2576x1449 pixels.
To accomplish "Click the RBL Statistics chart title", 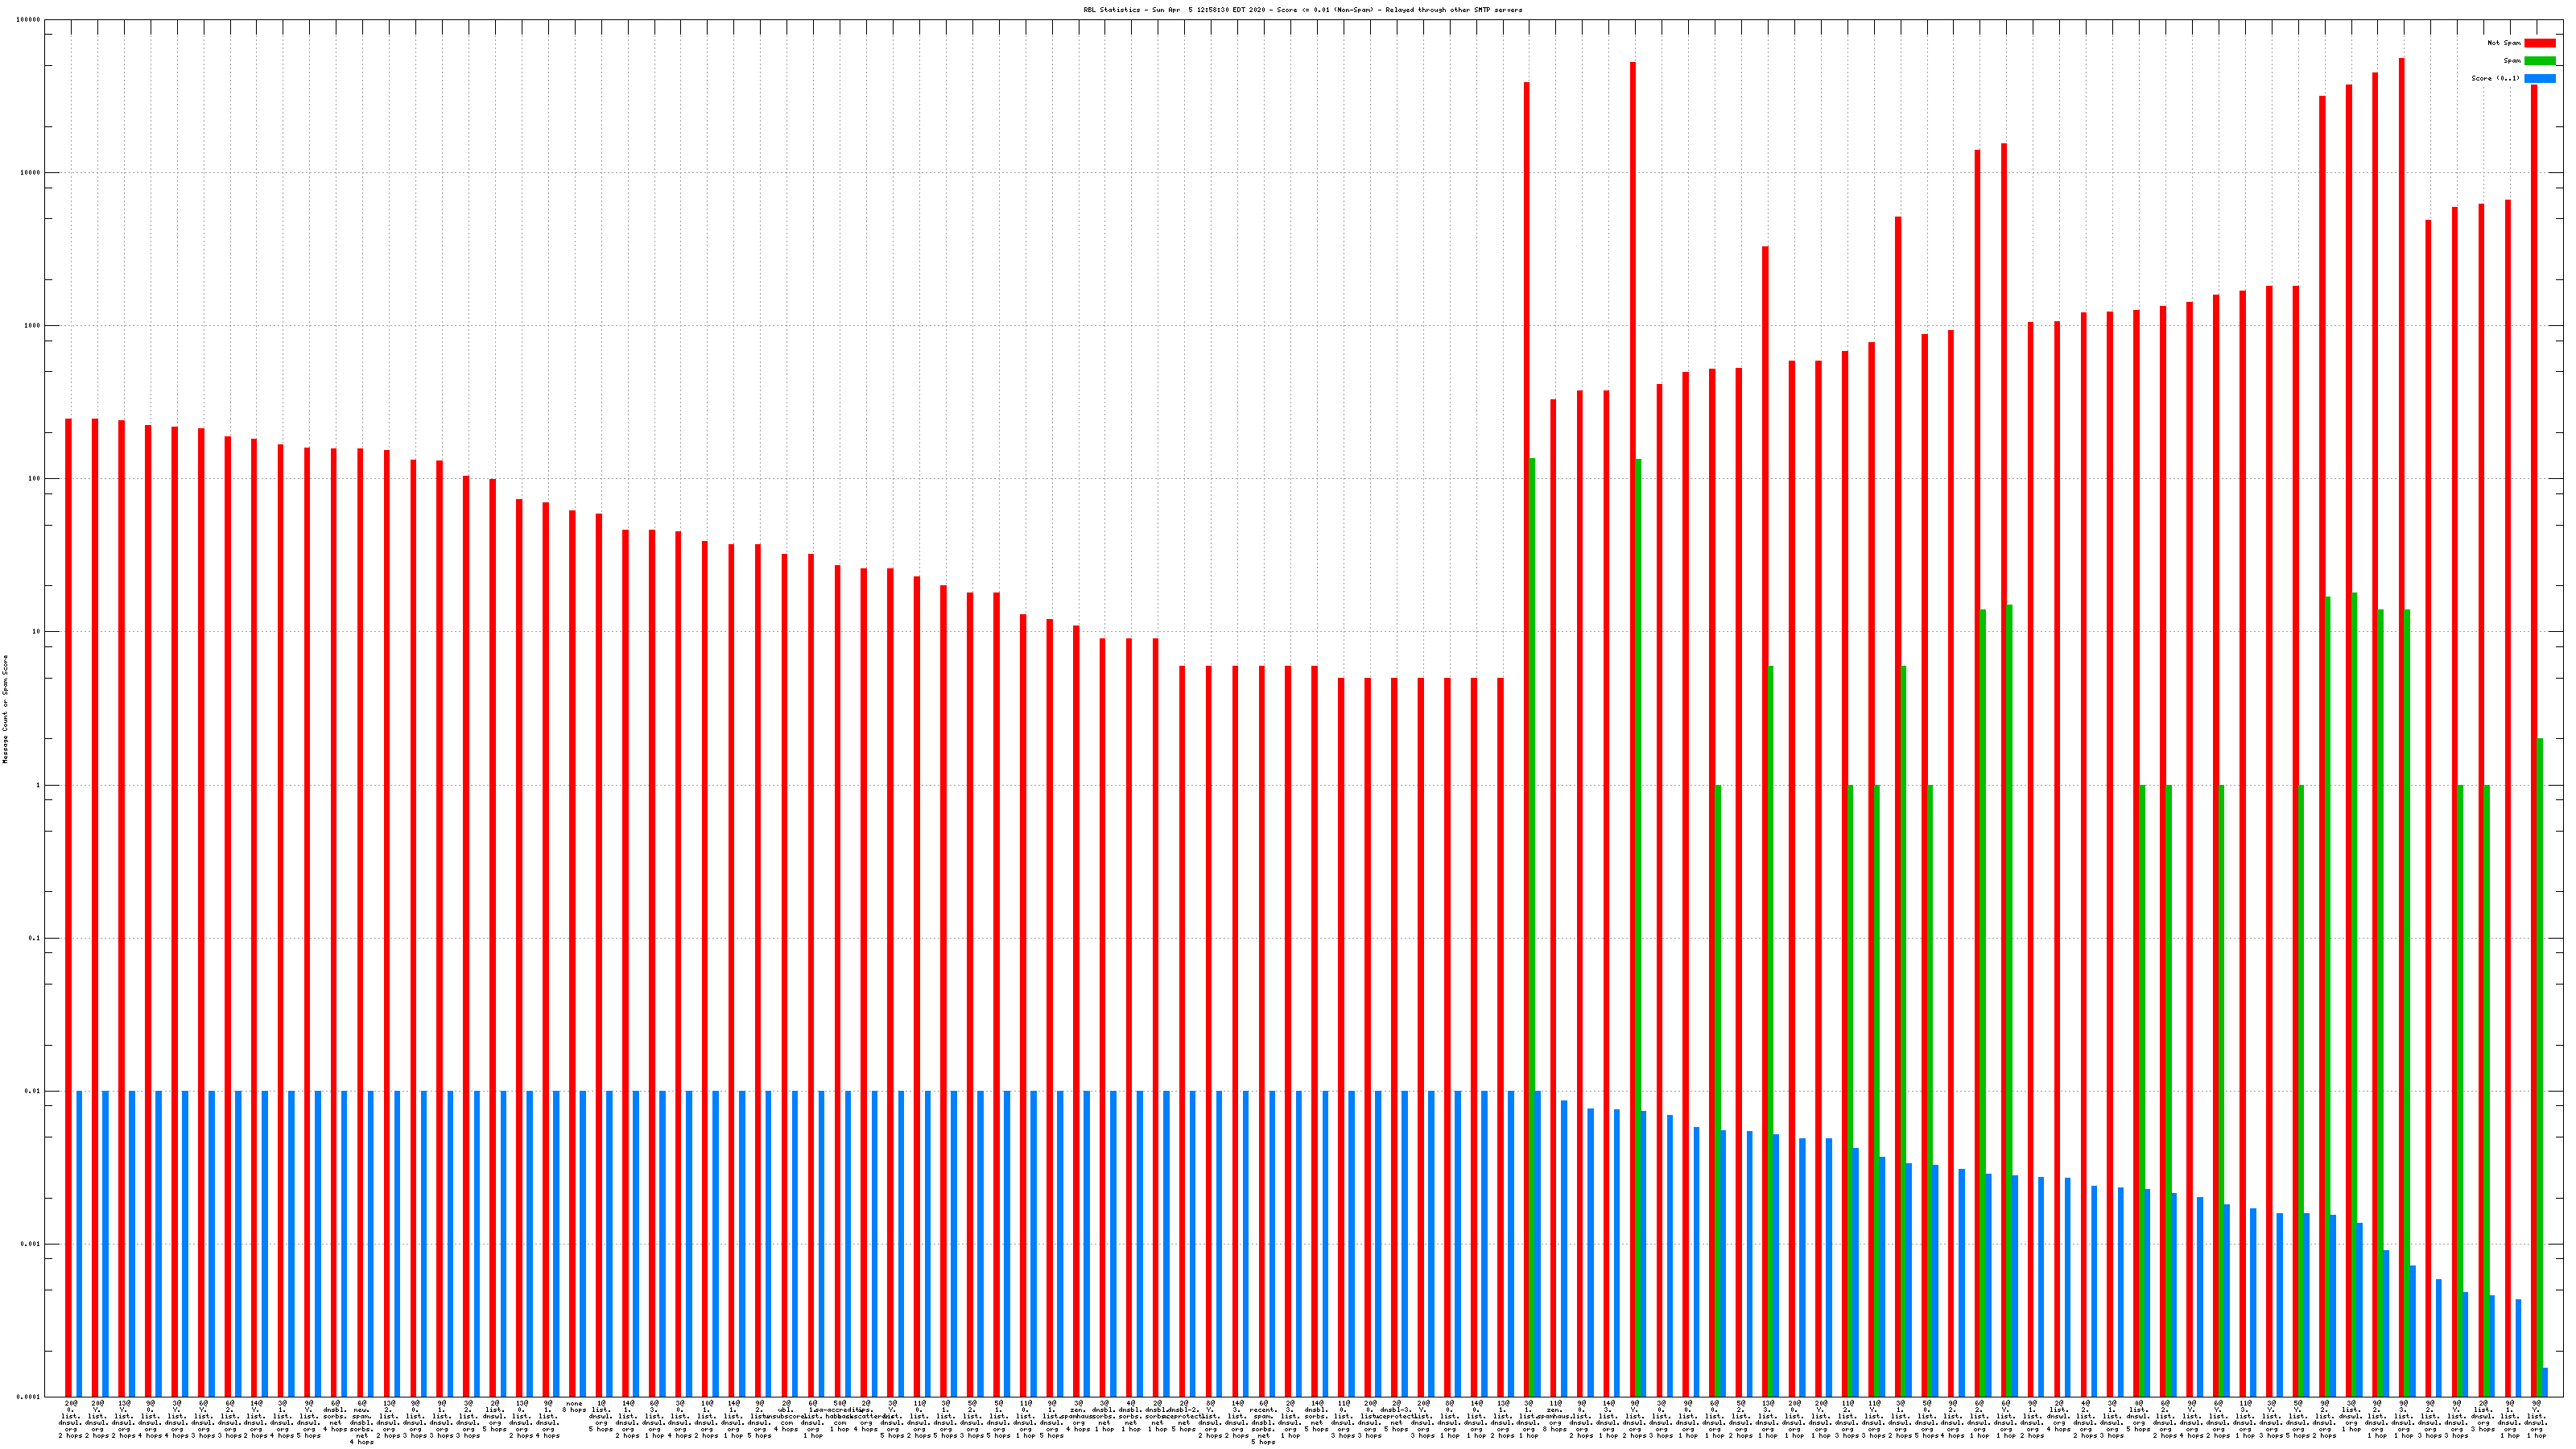I will click(1302, 10).
